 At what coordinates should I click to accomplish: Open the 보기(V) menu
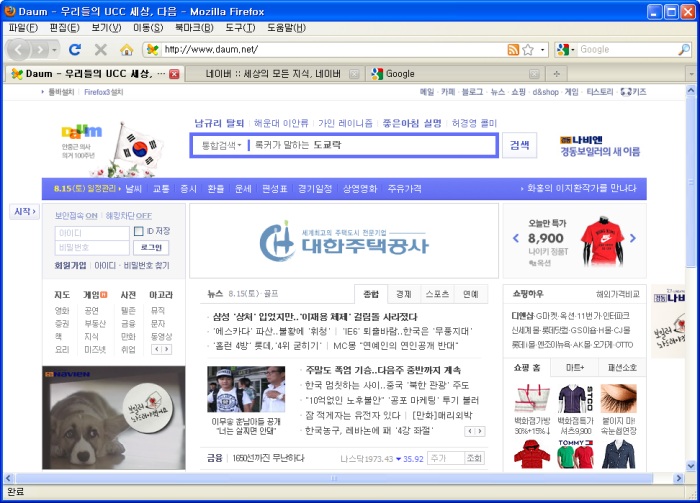(x=106, y=28)
